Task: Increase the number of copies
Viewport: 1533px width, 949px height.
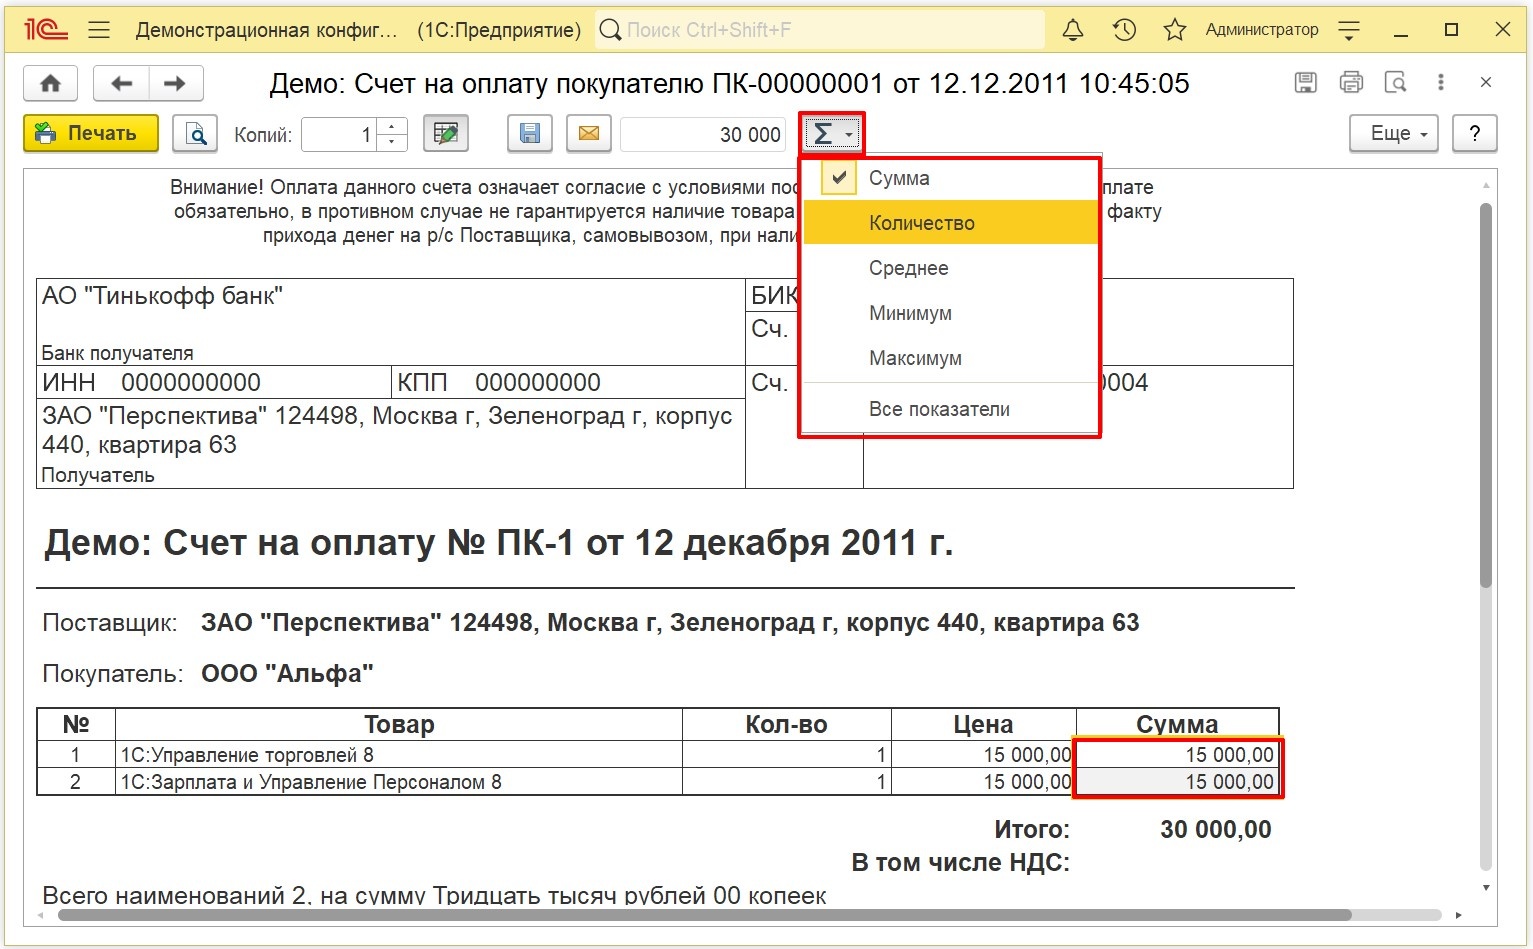Action: coord(392,126)
